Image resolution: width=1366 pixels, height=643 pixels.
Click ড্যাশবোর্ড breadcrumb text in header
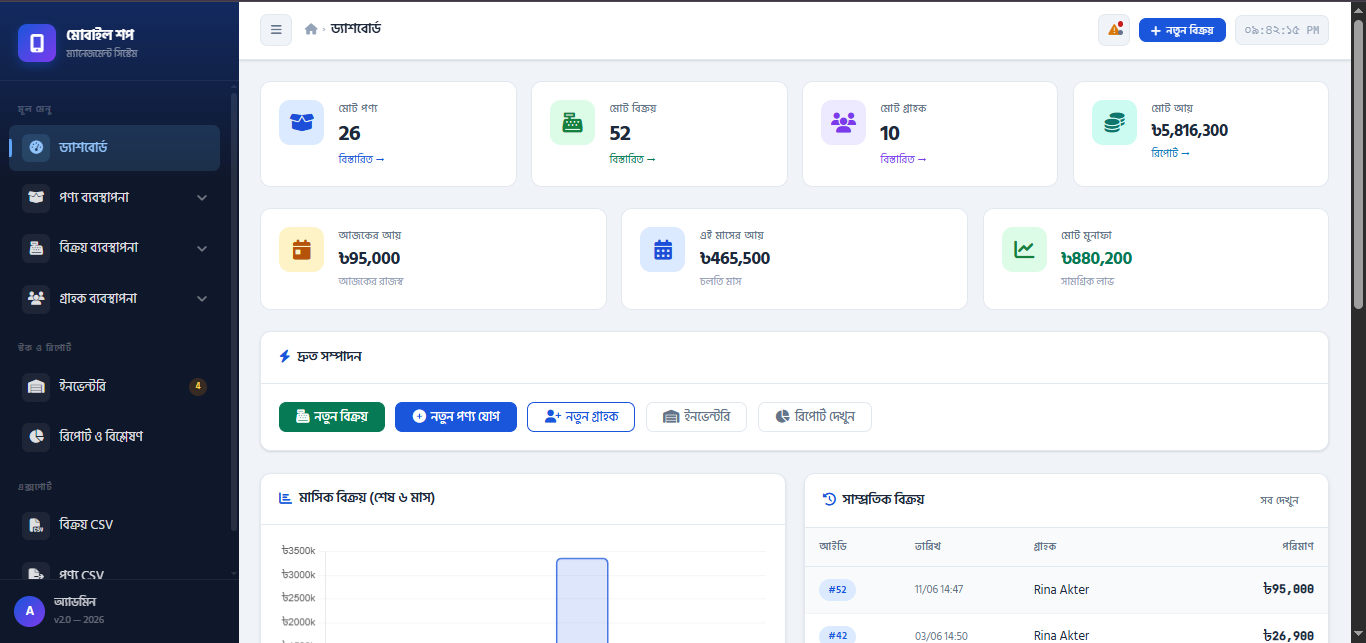click(x=356, y=29)
